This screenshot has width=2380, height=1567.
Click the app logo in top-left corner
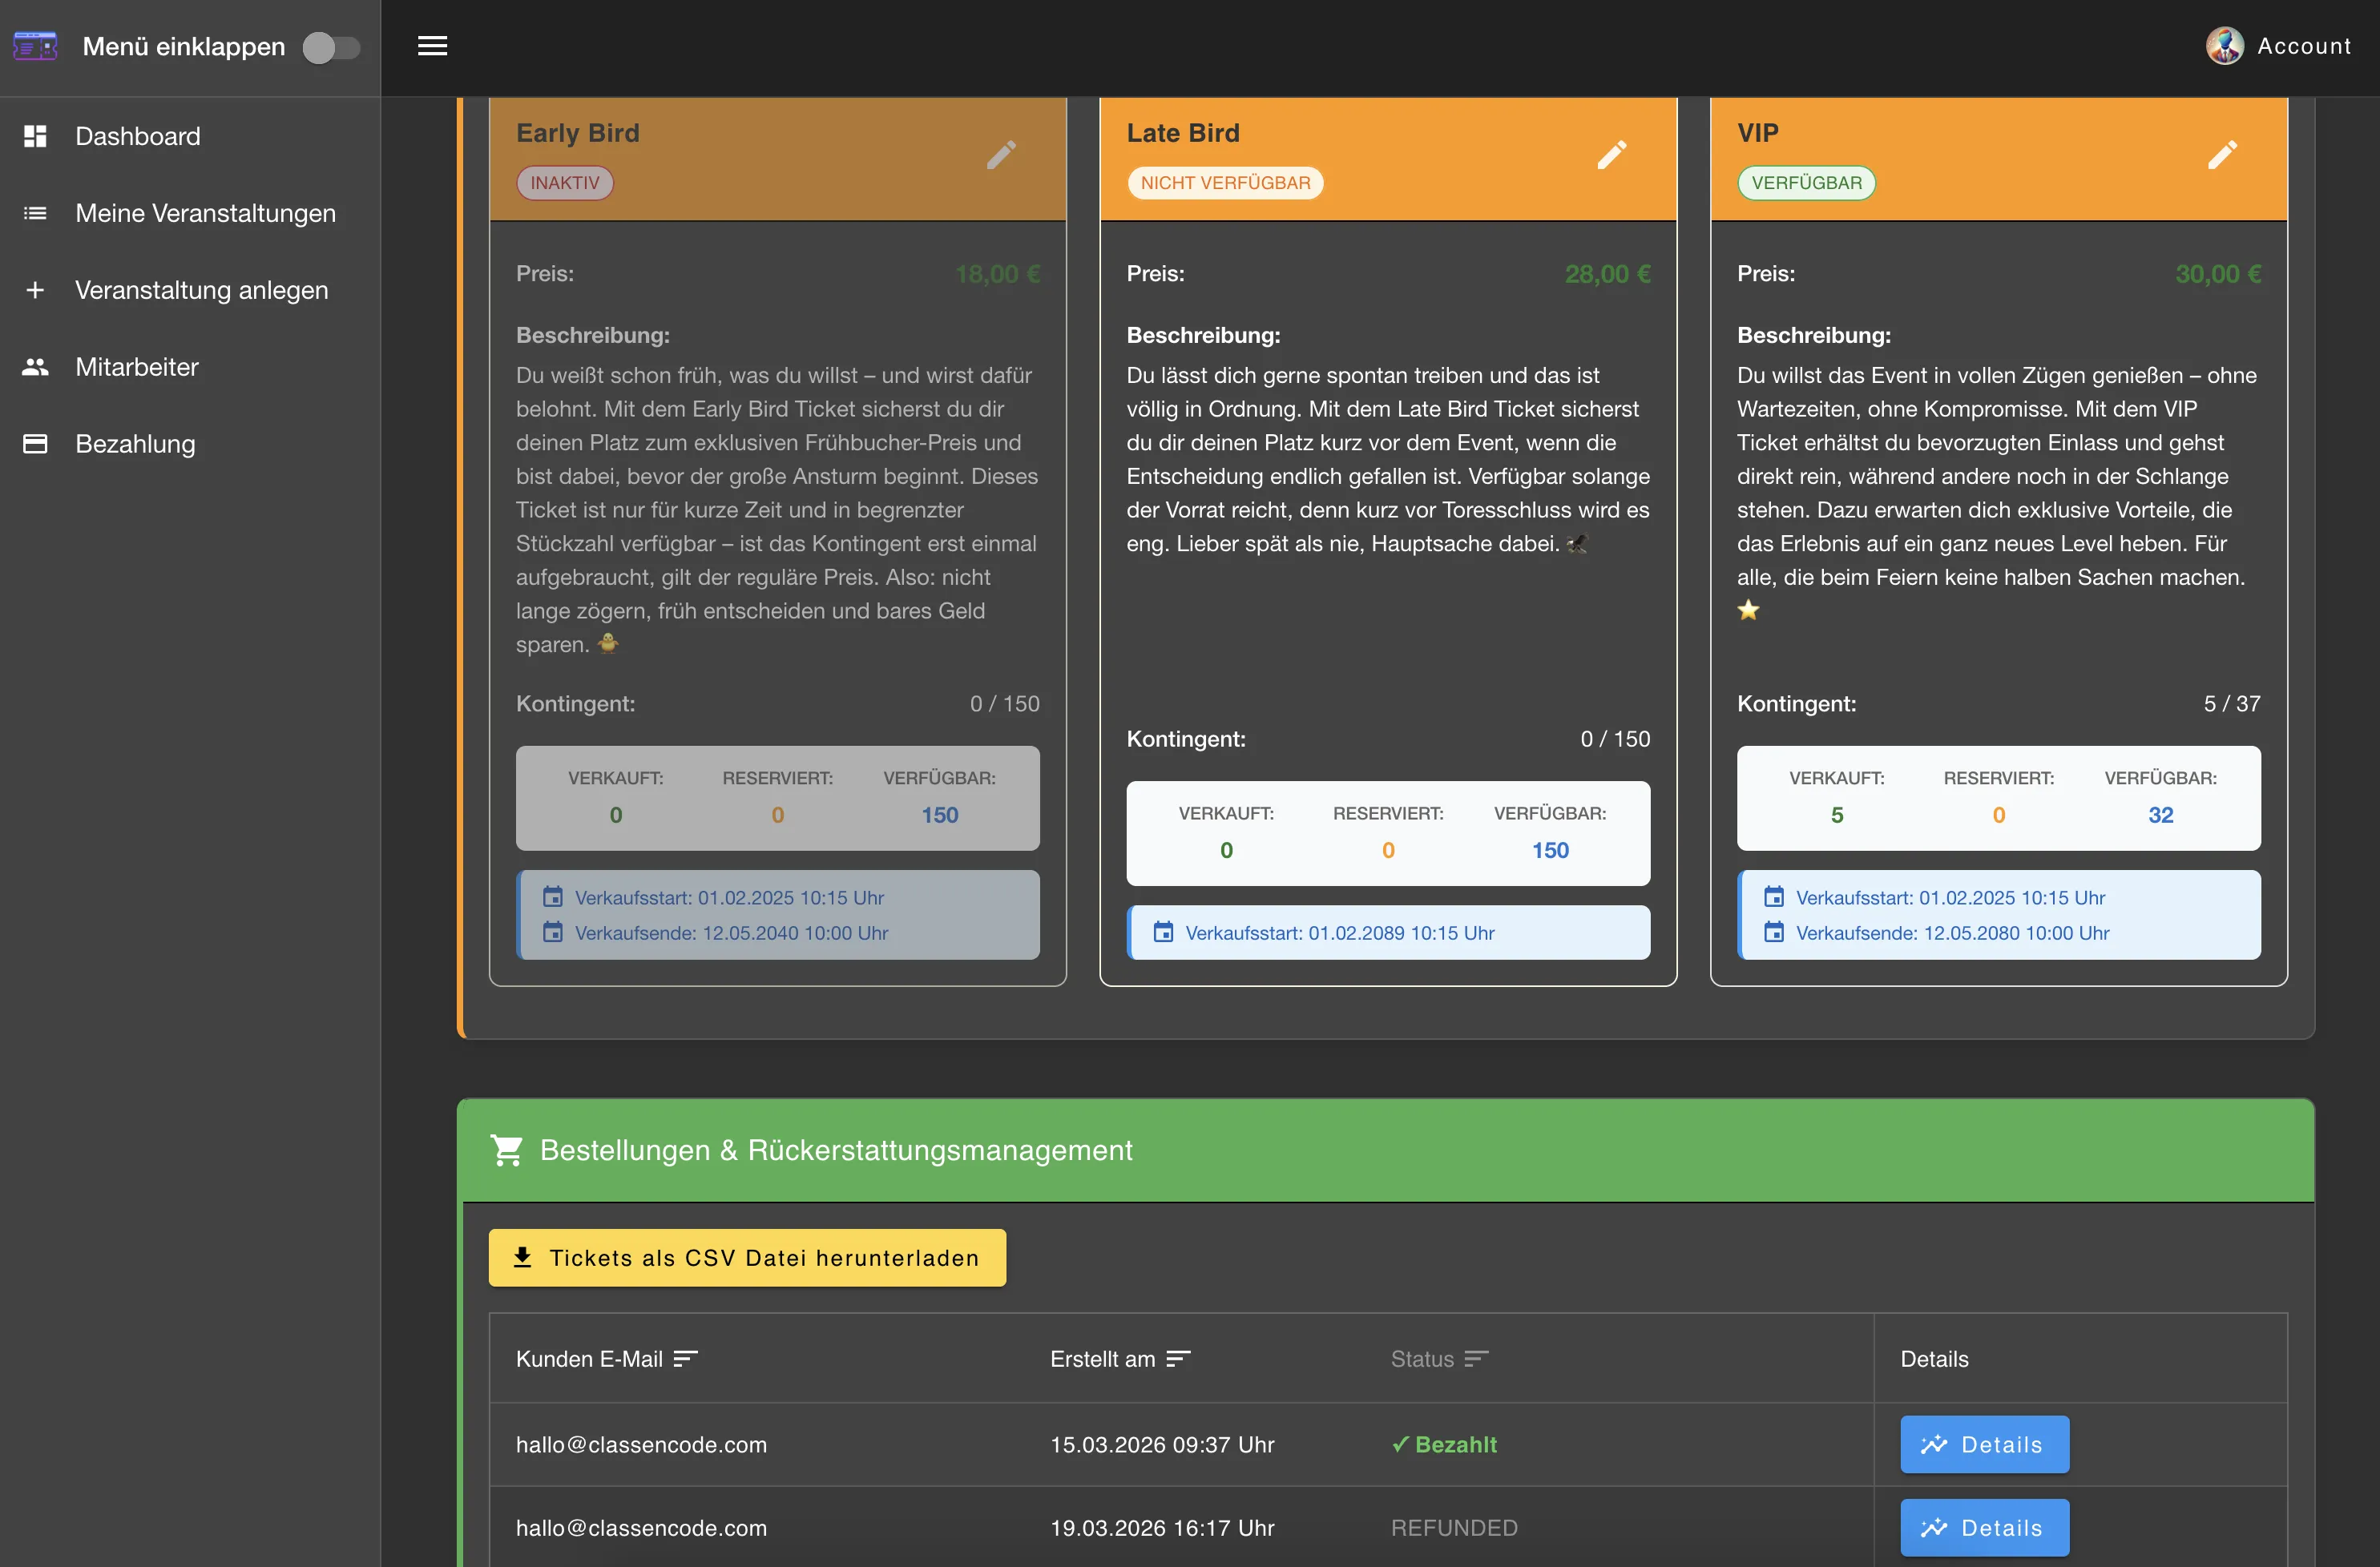[x=35, y=46]
